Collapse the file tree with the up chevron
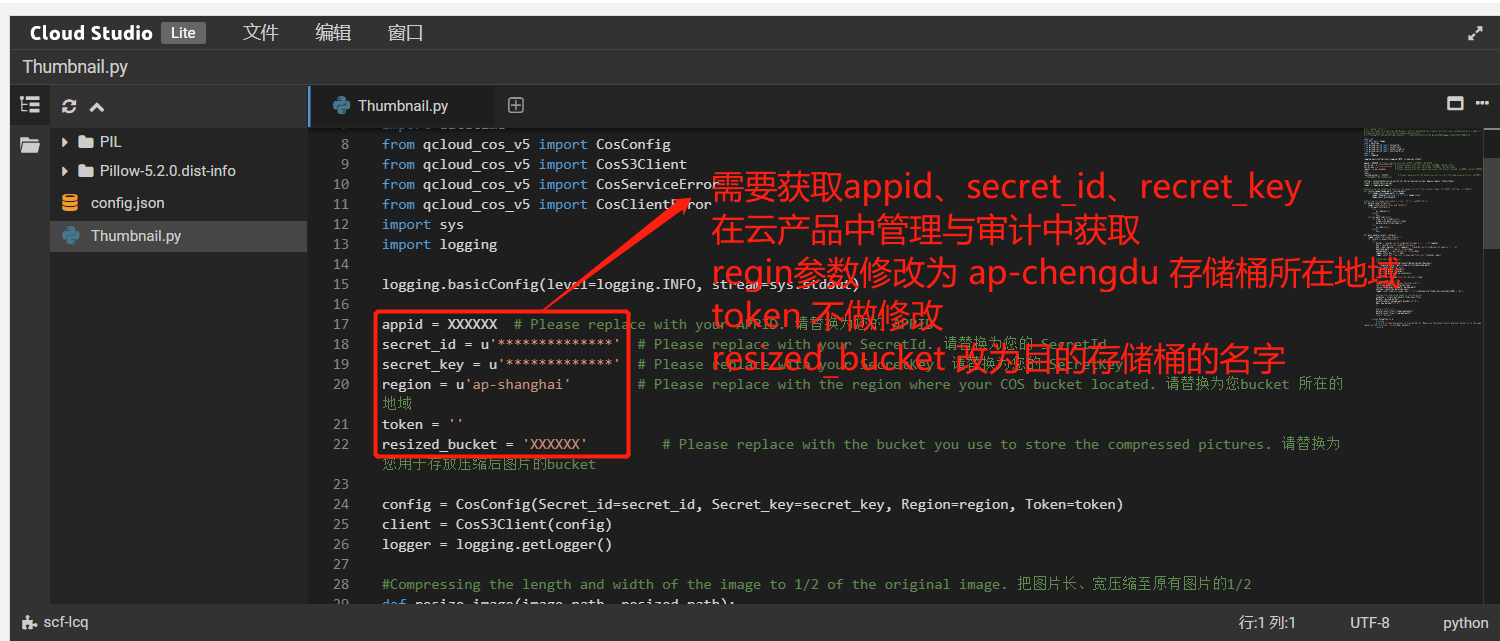This screenshot has height=641, width=1500. (x=97, y=107)
